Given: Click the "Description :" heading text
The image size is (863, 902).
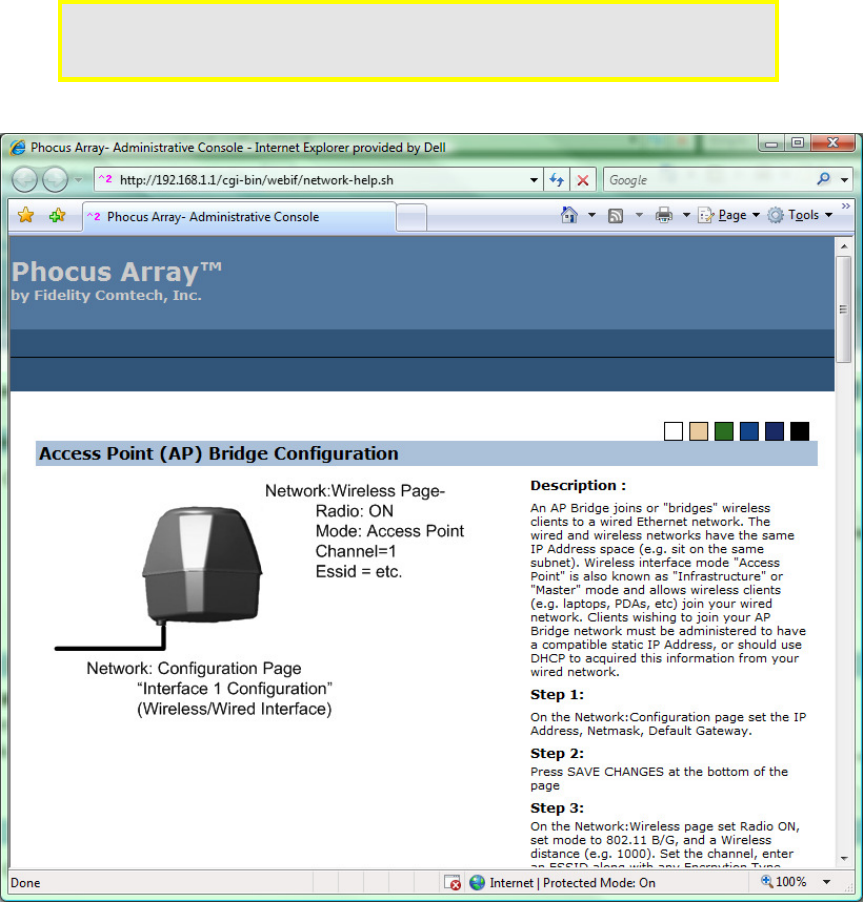Looking at the screenshot, I should pyautogui.click(x=578, y=486).
